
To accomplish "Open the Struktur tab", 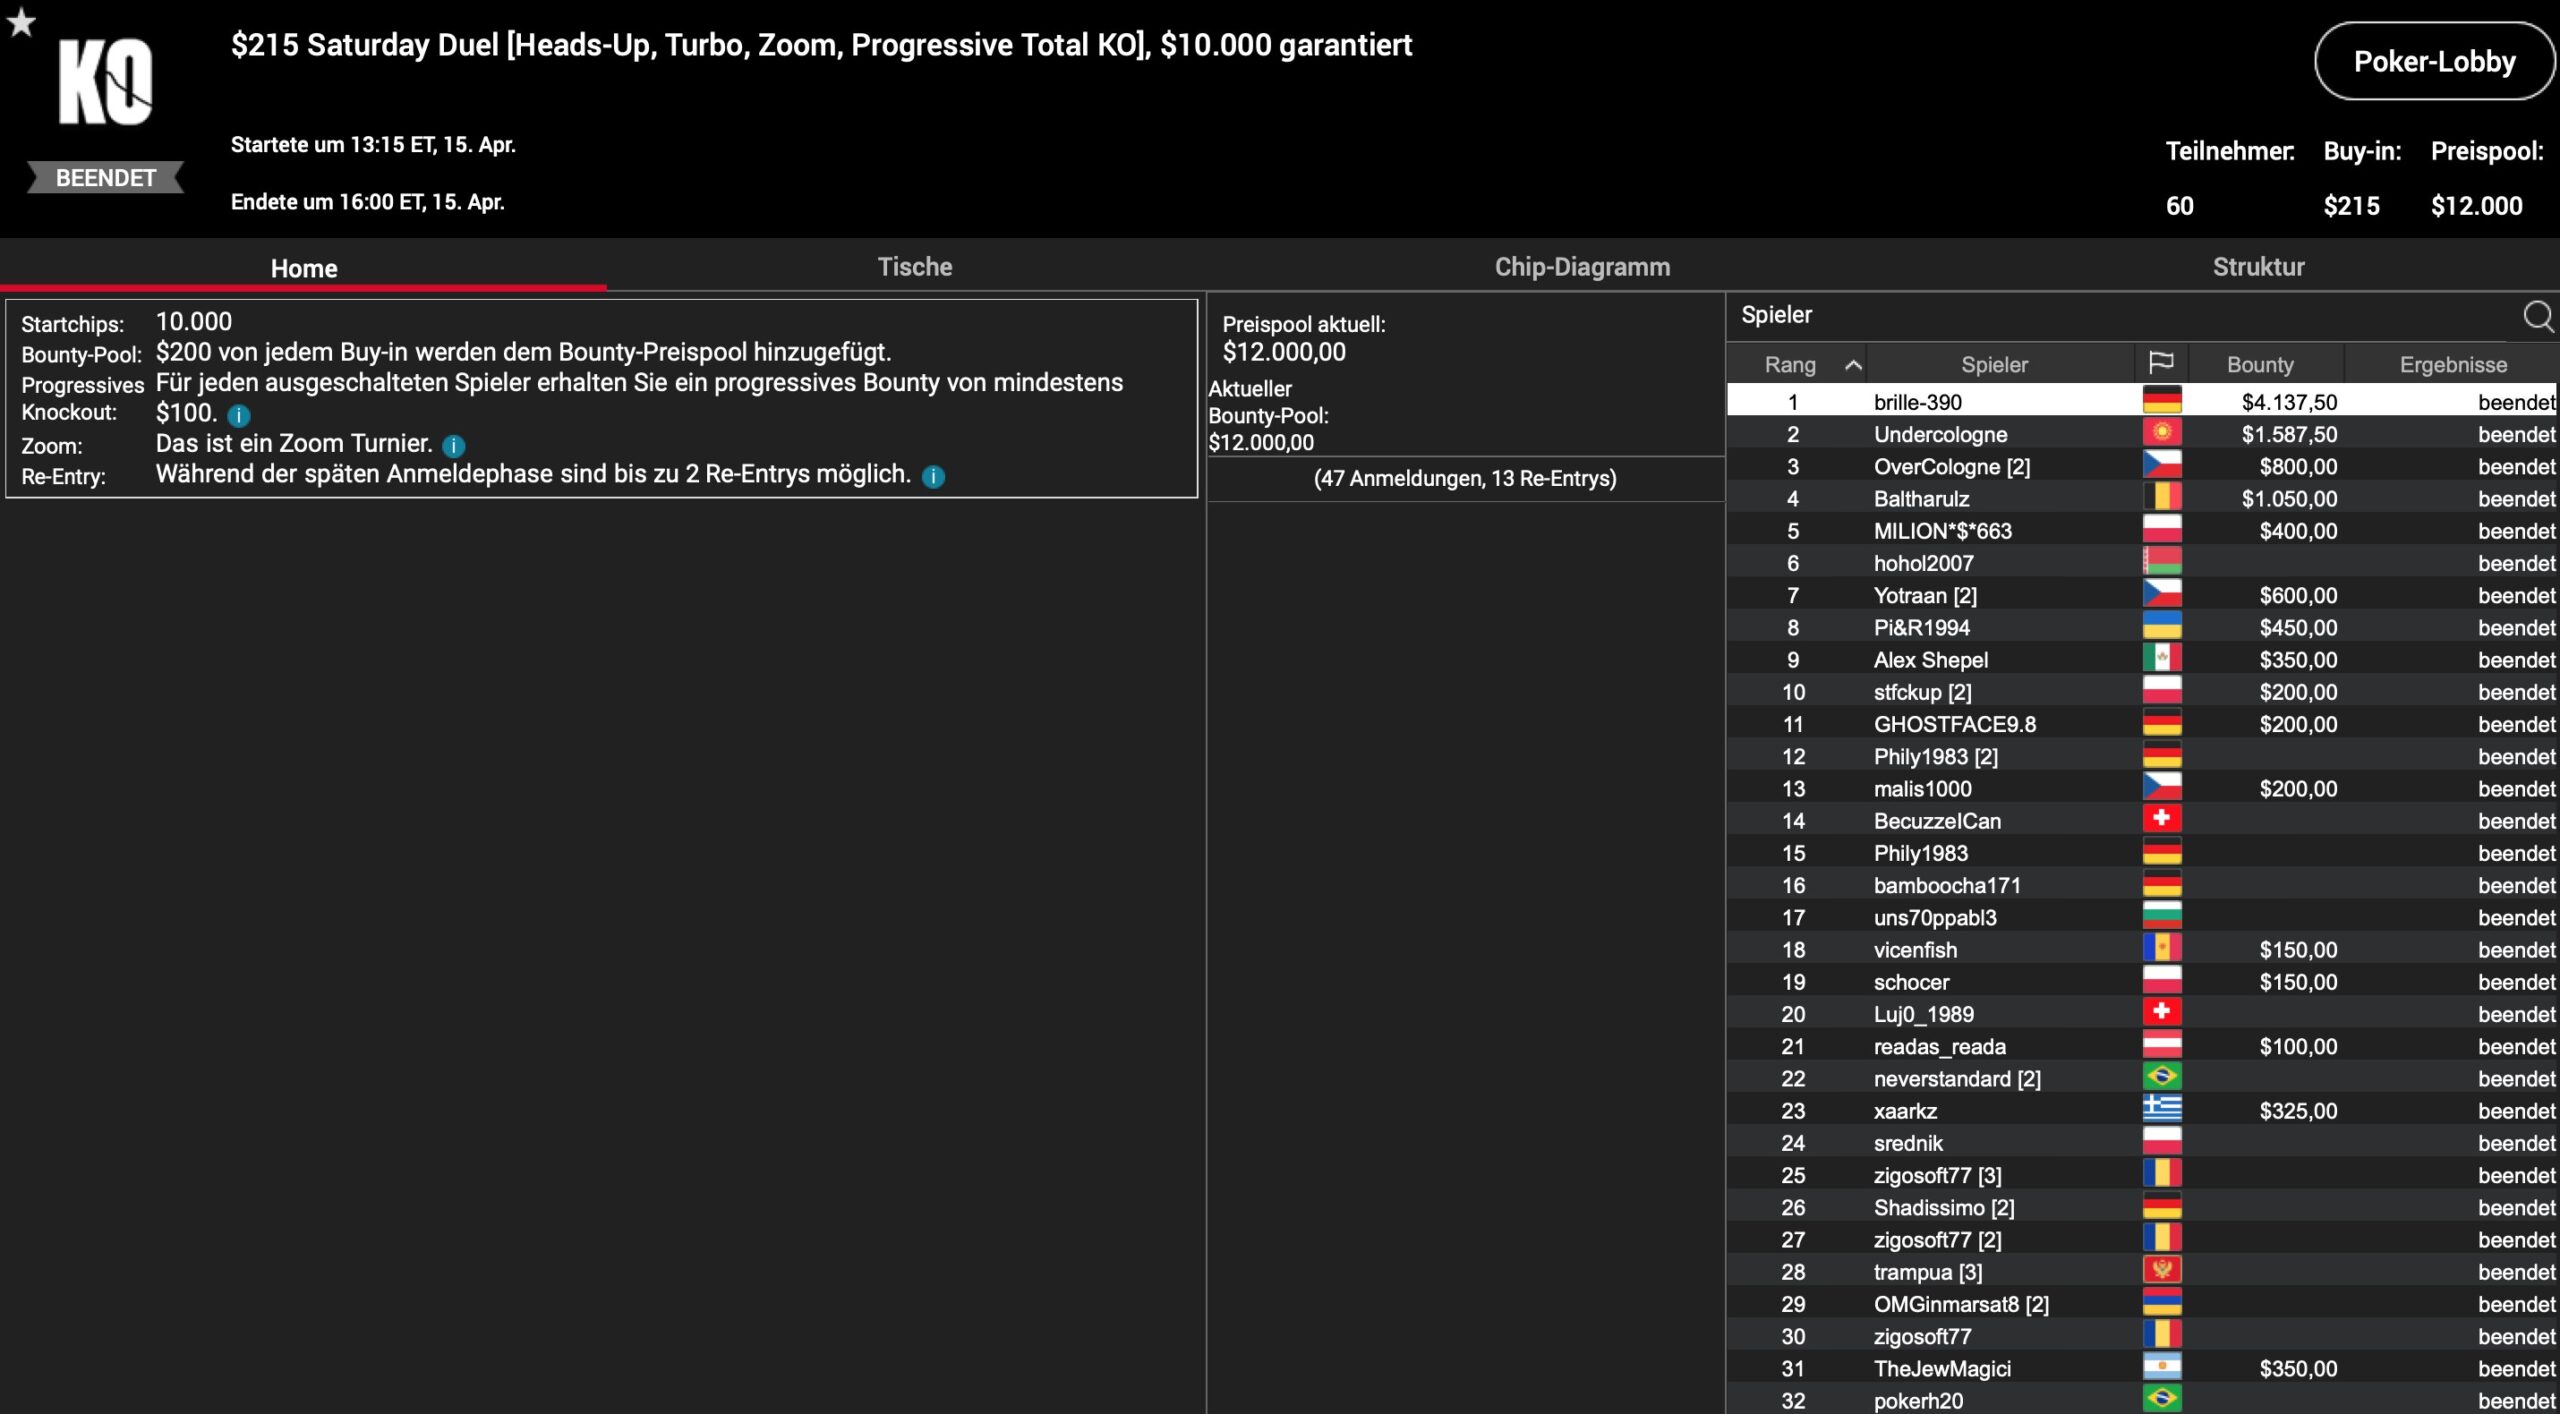I will 2257,267.
